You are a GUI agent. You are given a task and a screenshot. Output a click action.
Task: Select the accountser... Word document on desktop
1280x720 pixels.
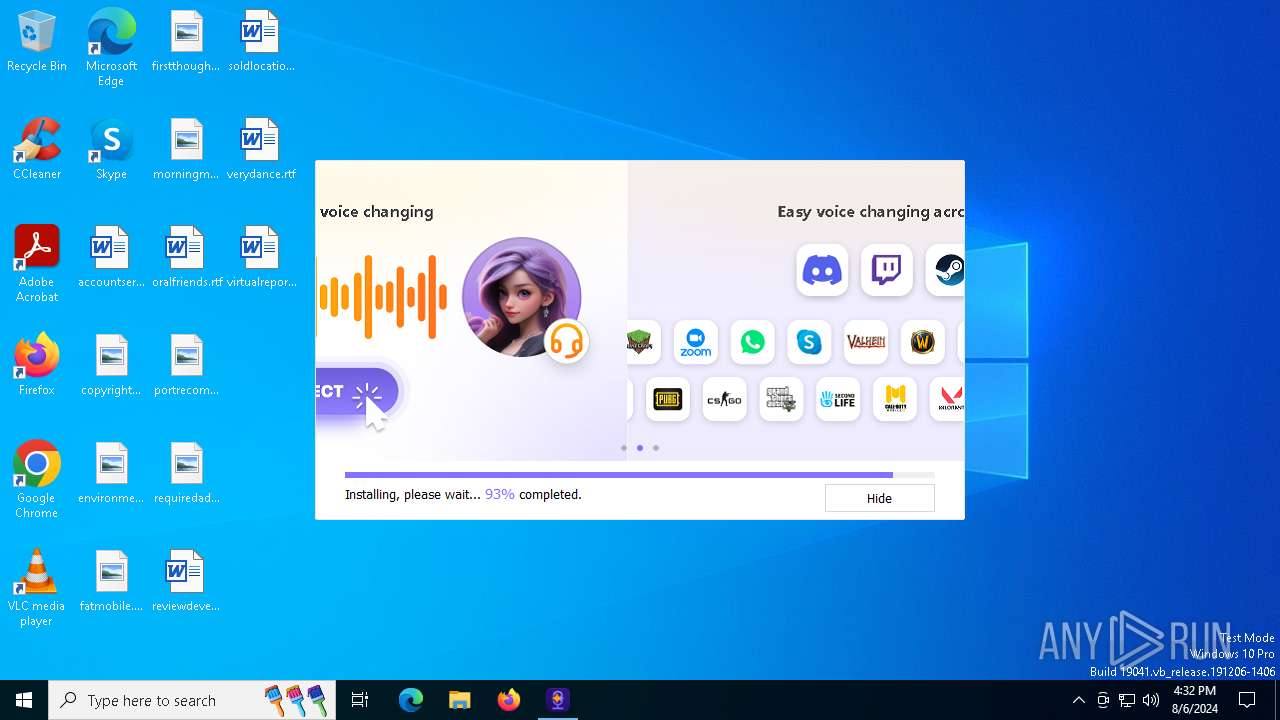coord(111,258)
